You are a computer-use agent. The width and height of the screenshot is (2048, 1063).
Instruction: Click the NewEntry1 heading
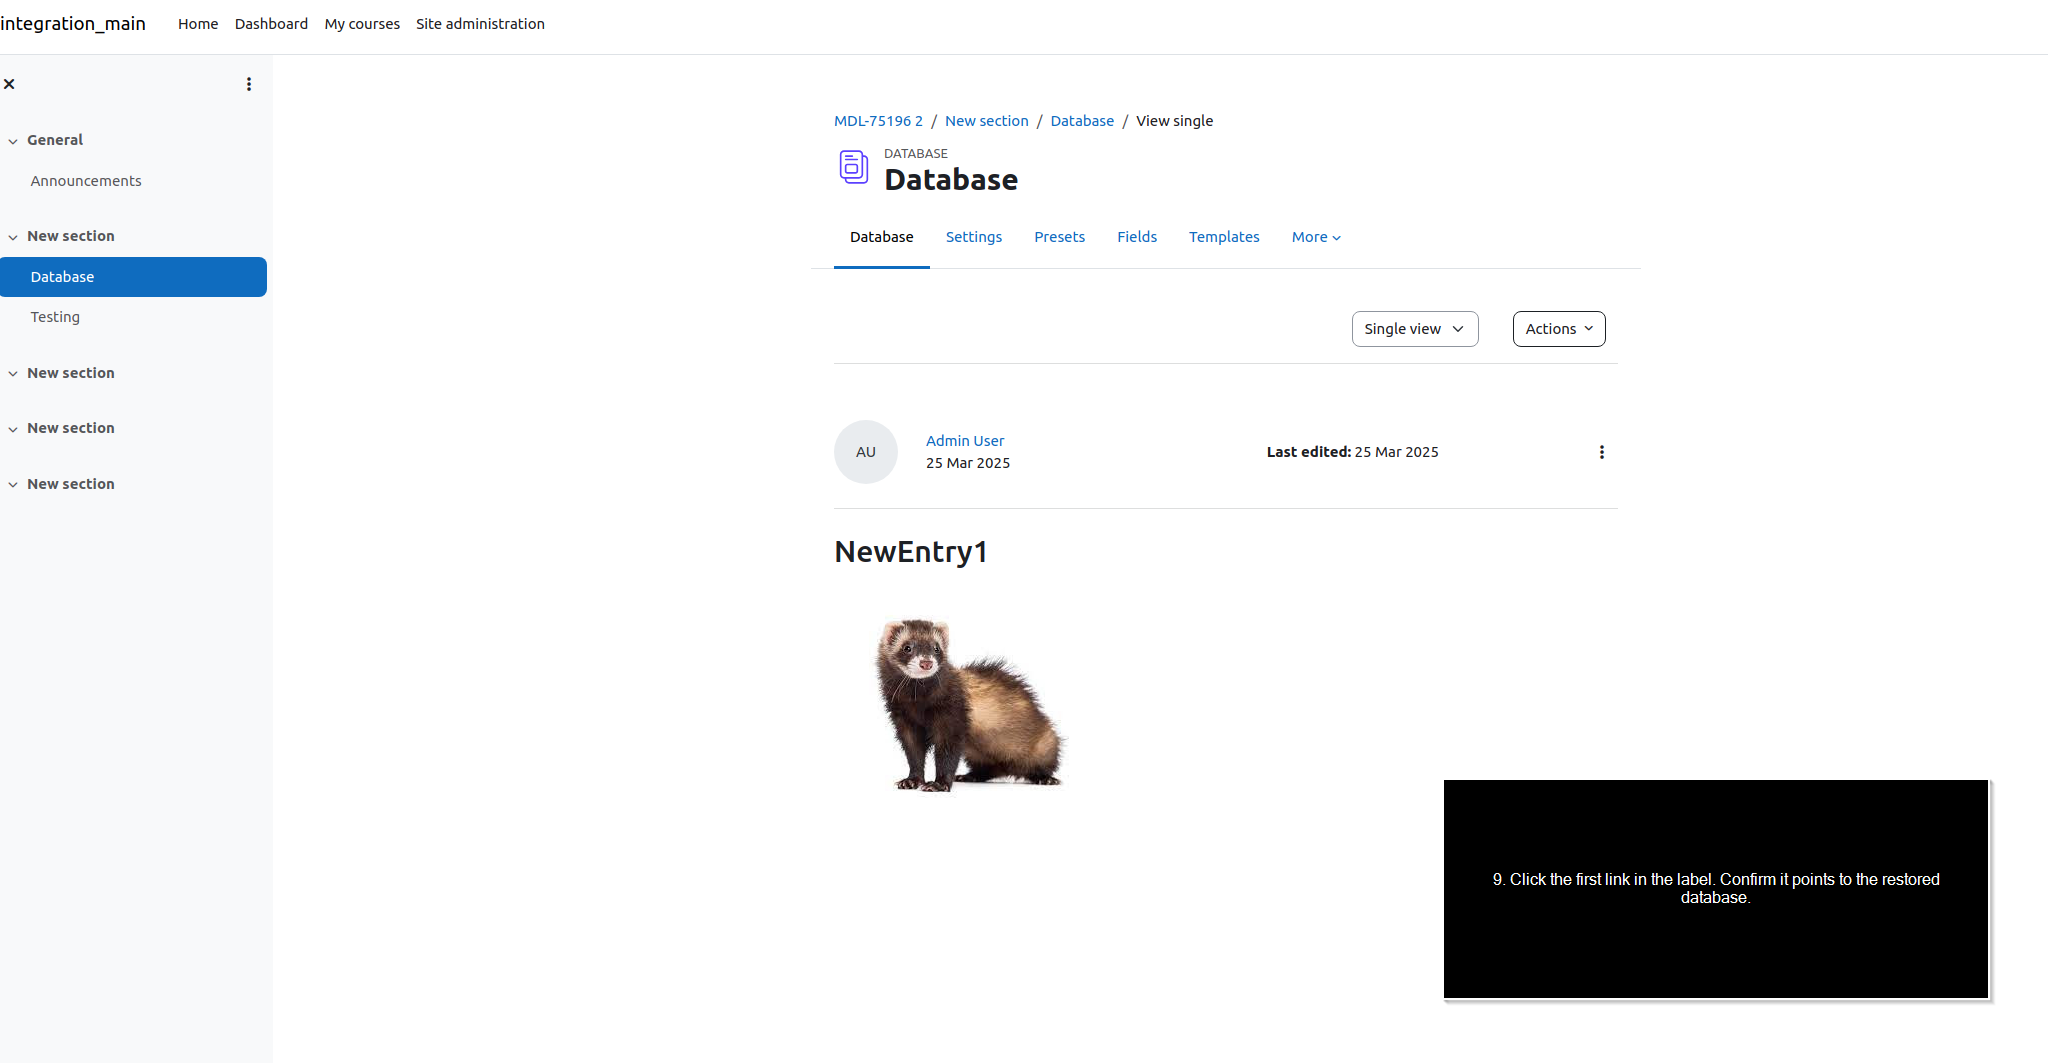pyautogui.click(x=911, y=552)
